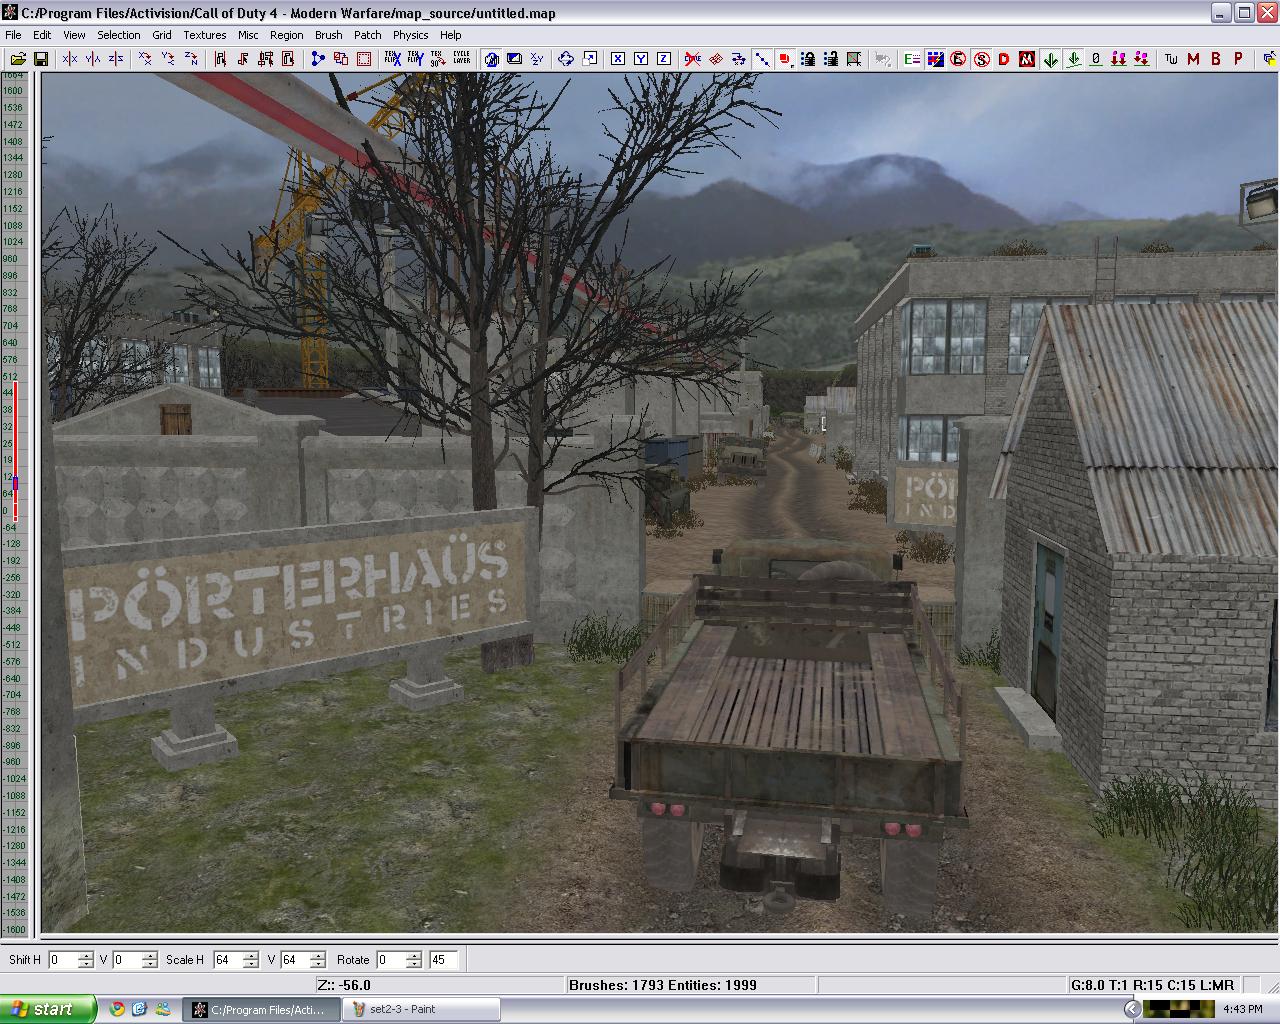
Task: Click the Cycle Layer icon
Action: tap(461, 59)
